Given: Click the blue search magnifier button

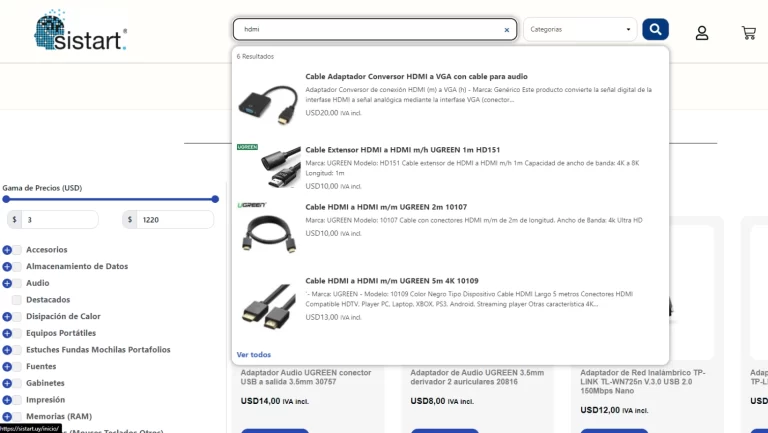Looking at the screenshot, I should point(655,30).
